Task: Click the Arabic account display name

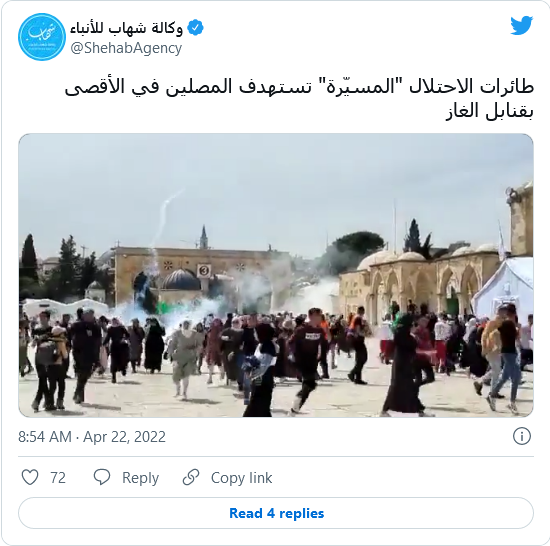Action: [x=126, y=28]
